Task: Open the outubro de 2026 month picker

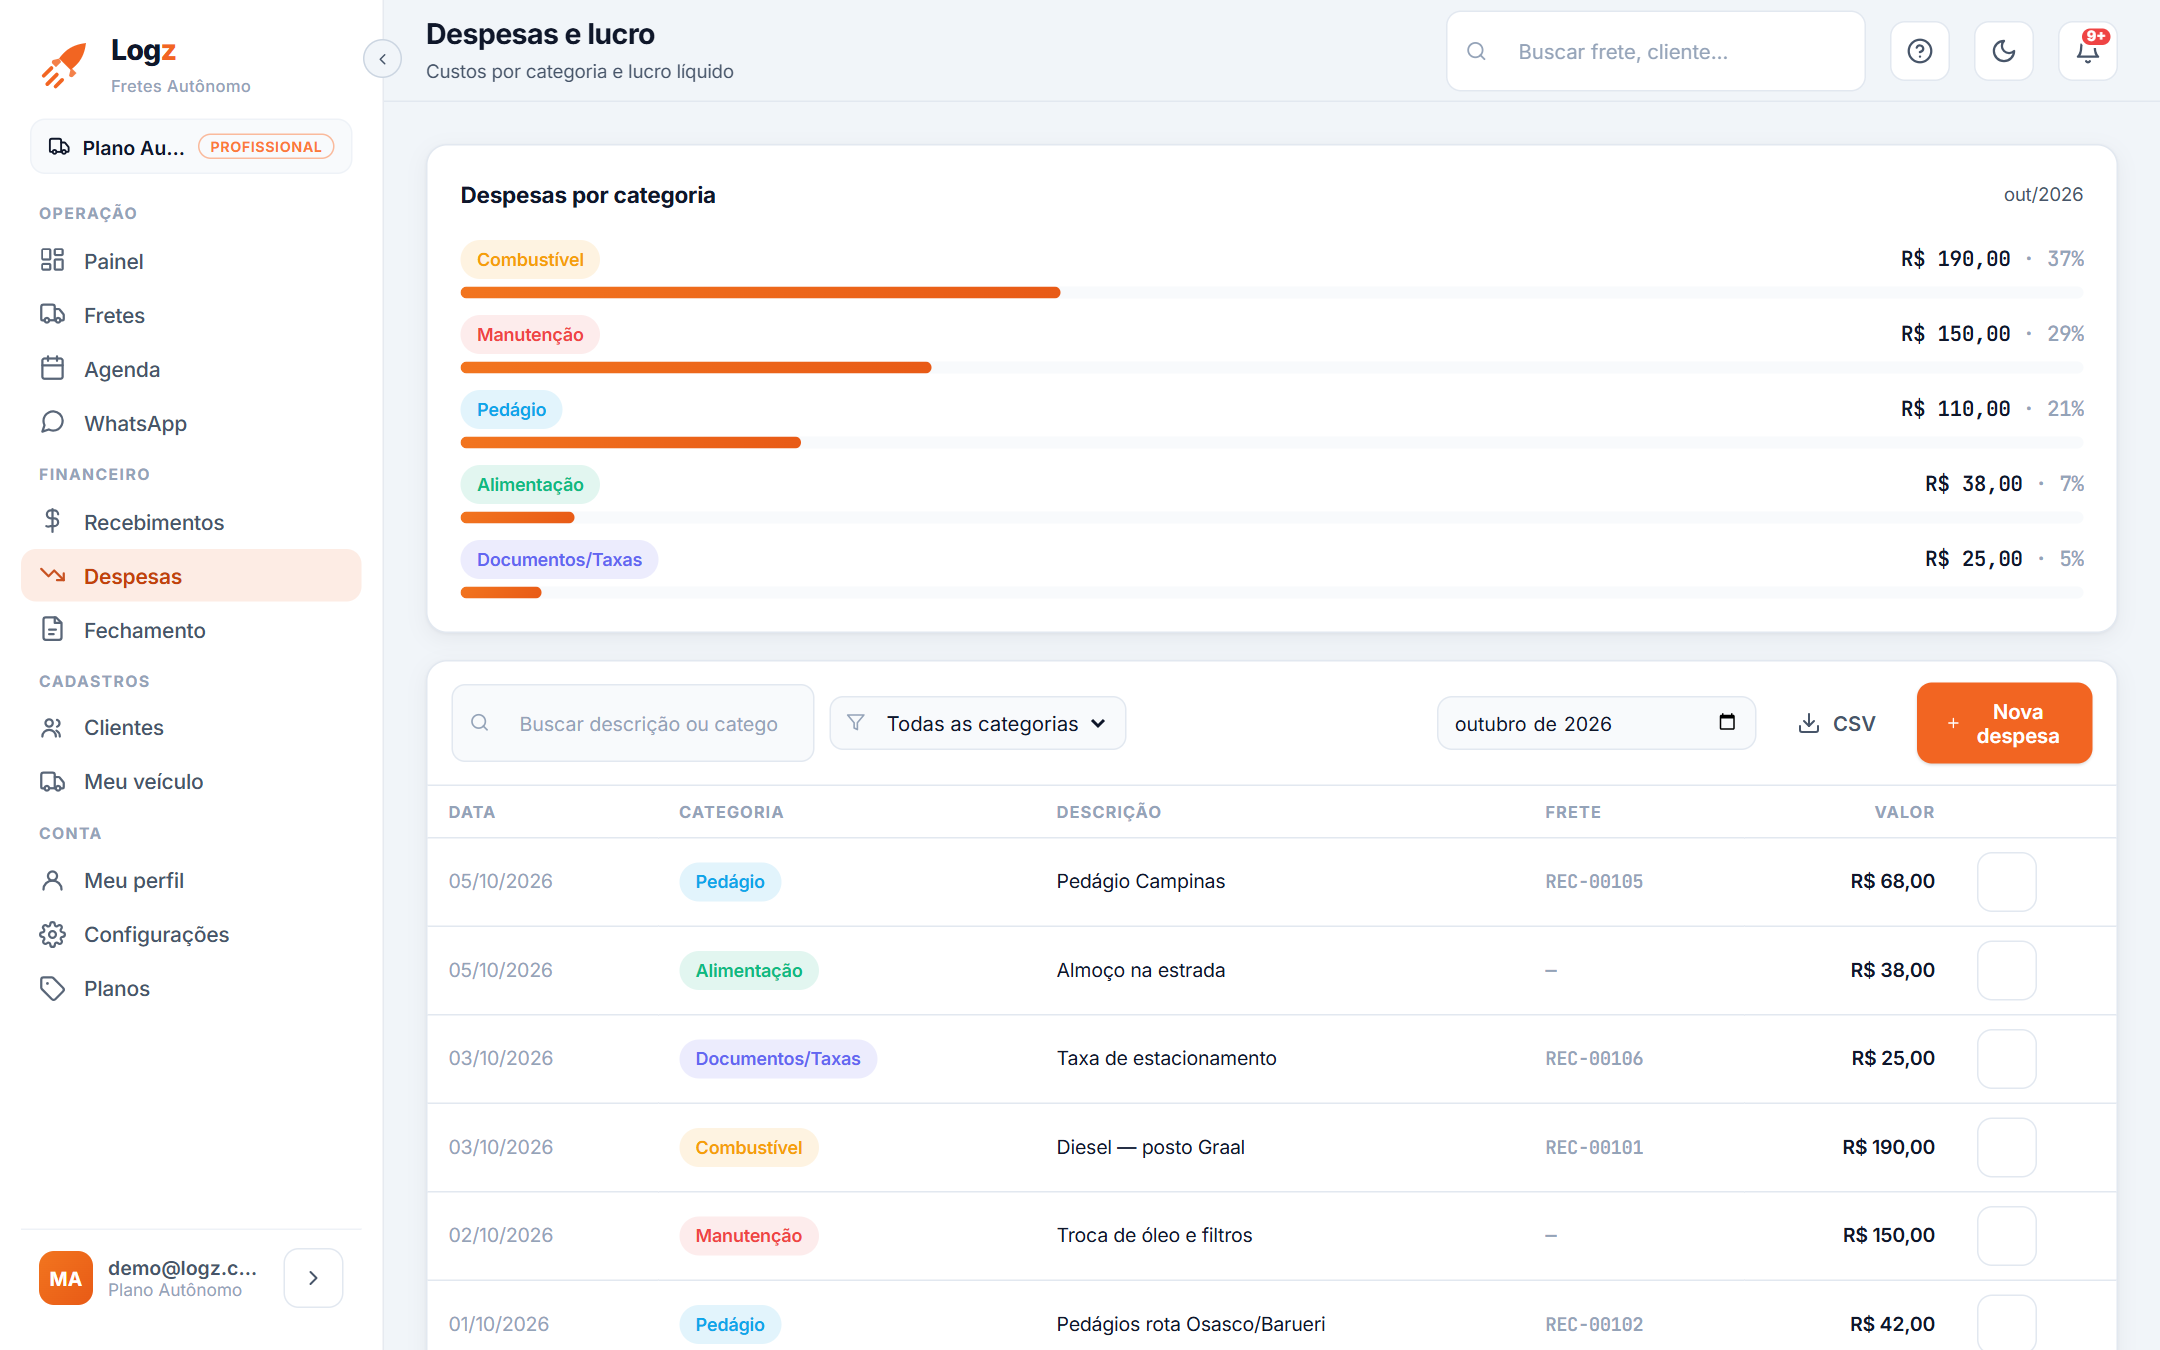Action: (x=1596, y=723)
